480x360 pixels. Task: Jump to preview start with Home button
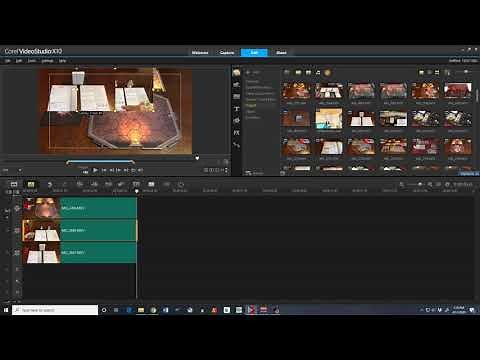(104, 170)
